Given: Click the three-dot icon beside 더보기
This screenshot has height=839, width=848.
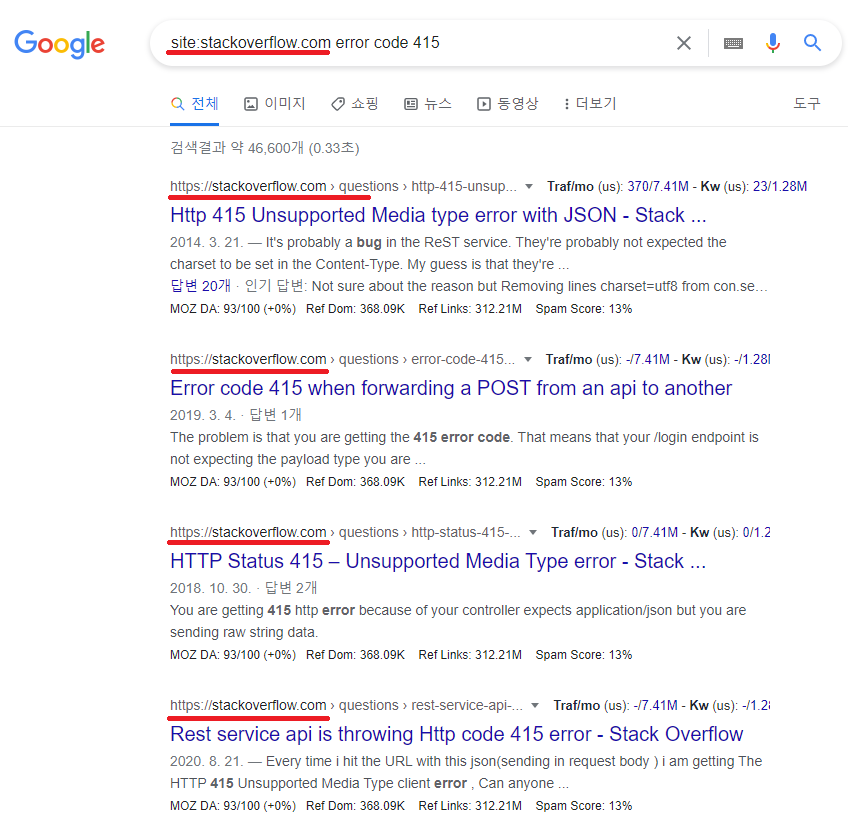Looking at the screenshot, I should [566, 104].
